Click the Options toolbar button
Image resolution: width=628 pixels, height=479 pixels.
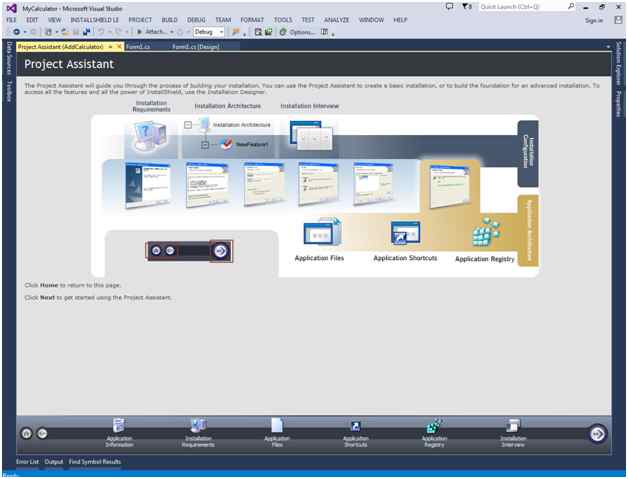(297, 32)
